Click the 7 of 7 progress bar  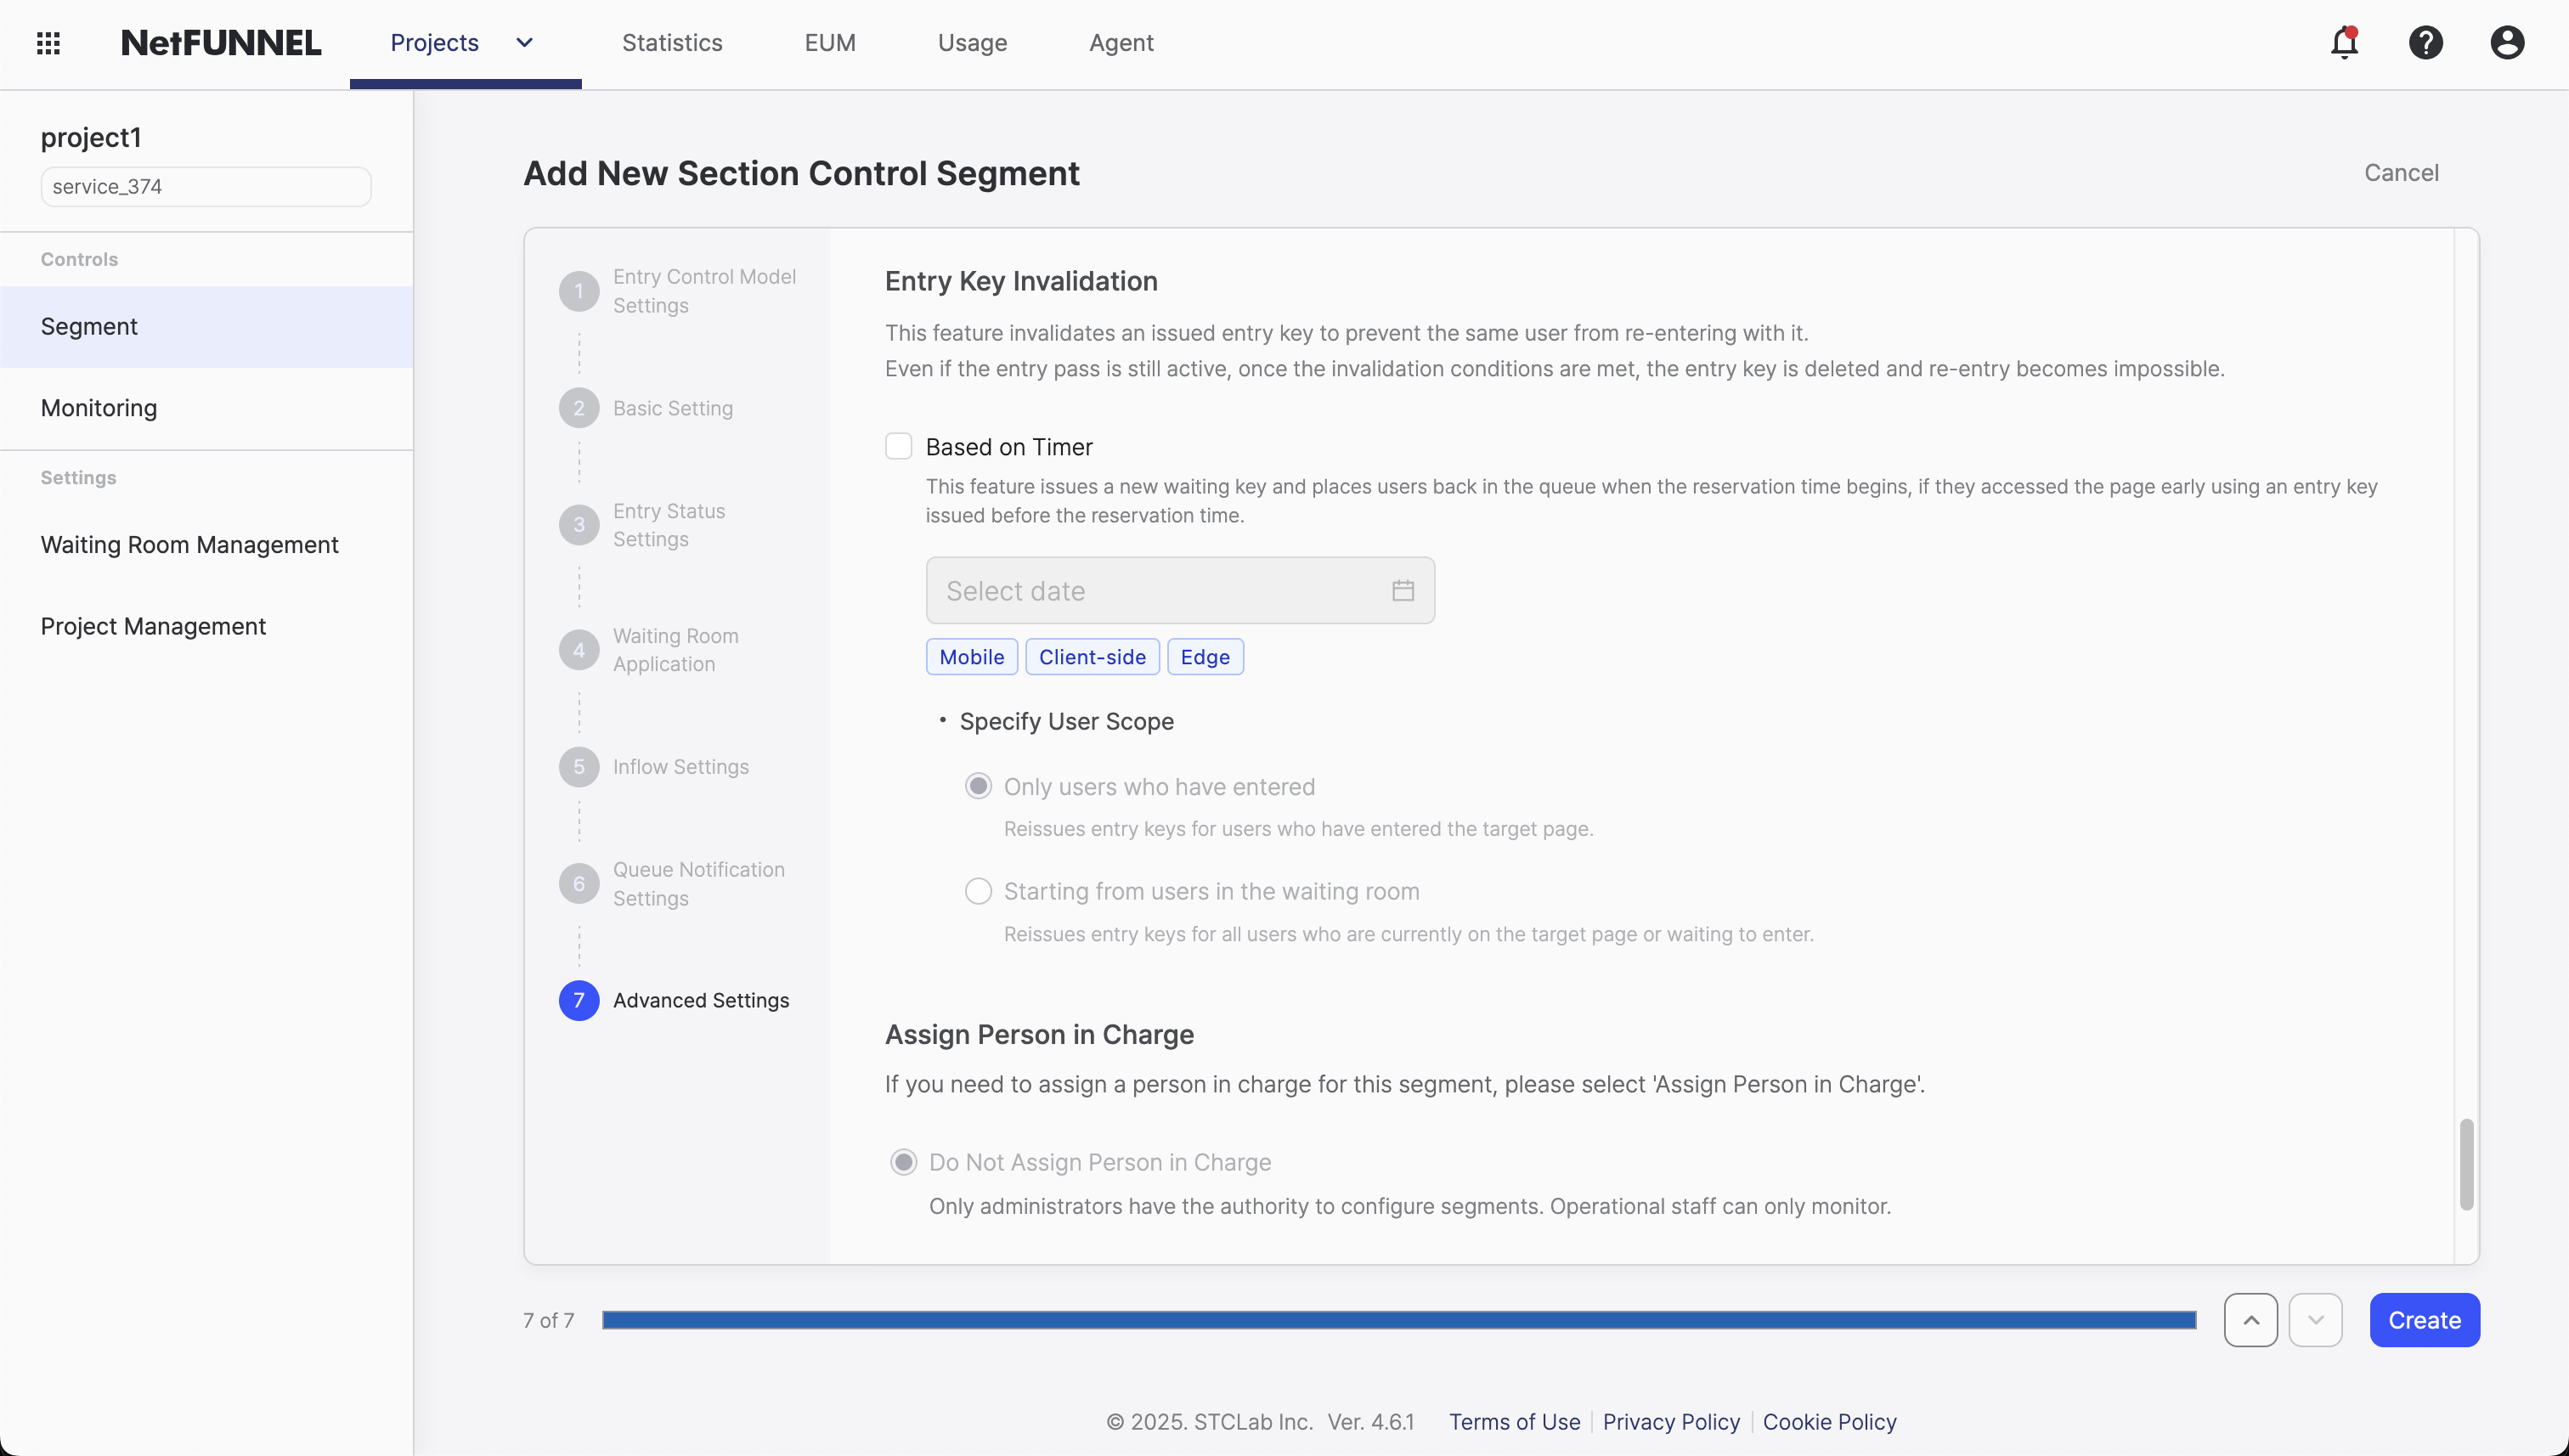(x=1398, y=1320)
